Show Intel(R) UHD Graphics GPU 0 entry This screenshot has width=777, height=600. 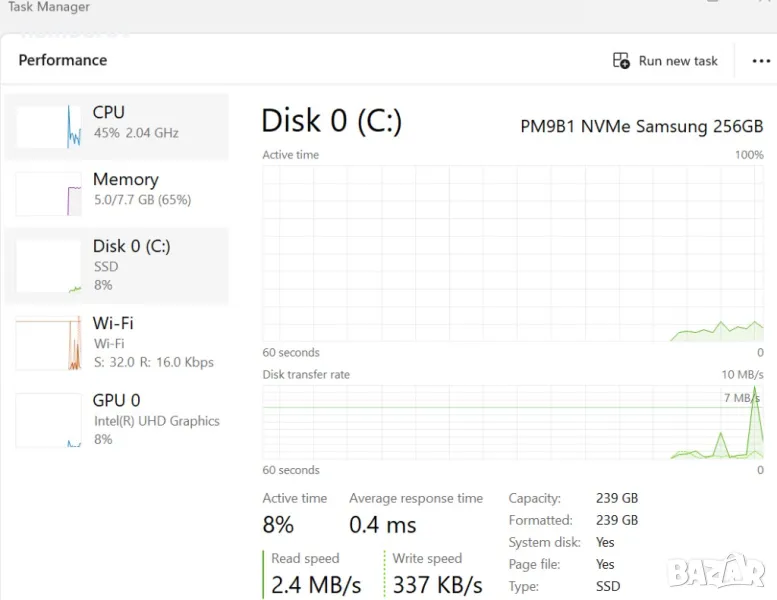pos(156,420)
